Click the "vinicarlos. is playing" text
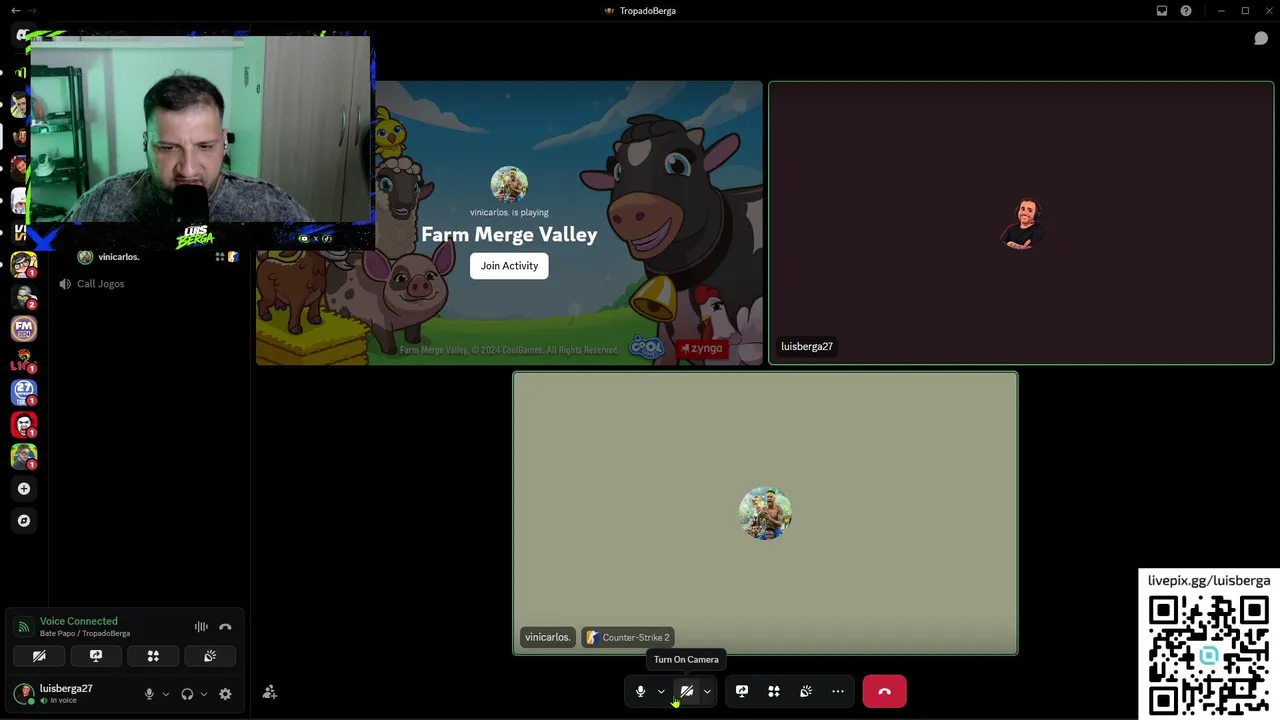The image size is (1280, 720). coord(509,213)
